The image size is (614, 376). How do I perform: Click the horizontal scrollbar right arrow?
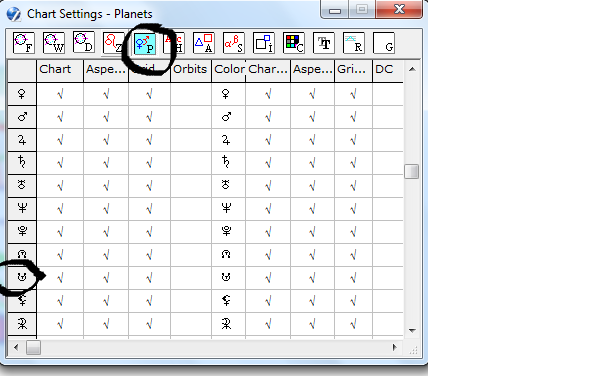[x=394, y=347]
